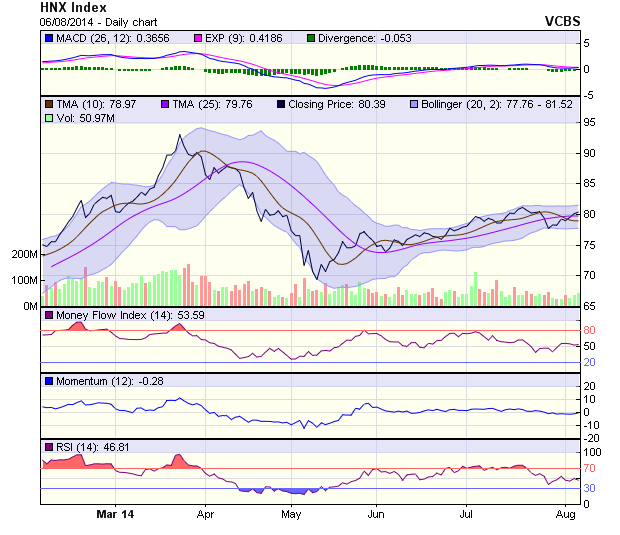Click the blue MACD legend swatch

pos(48,38)
